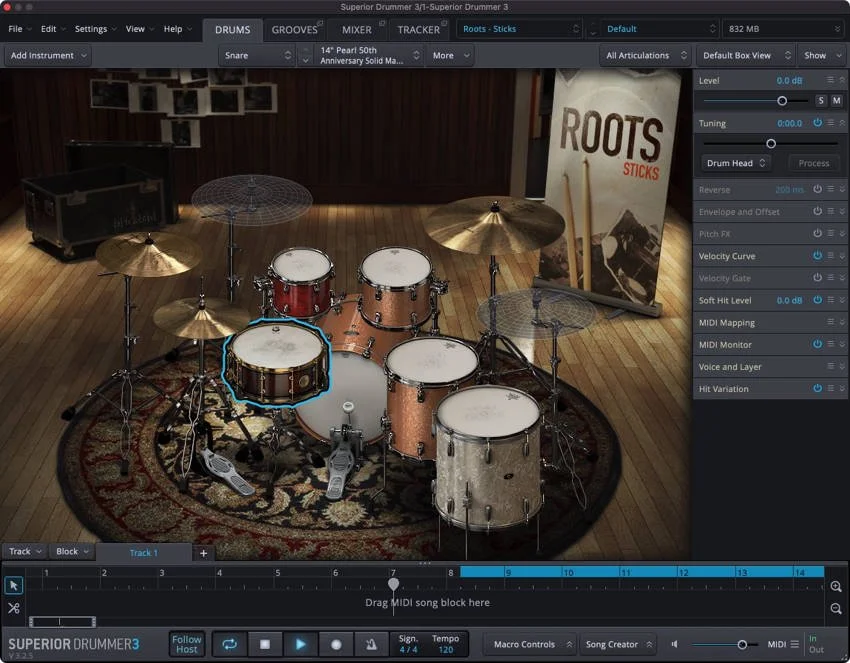This screenshot has width=850, height=663.
Task: Select the scissors cut tool on timeline edge
Action: pyautogui.click(x=13, y=608)
